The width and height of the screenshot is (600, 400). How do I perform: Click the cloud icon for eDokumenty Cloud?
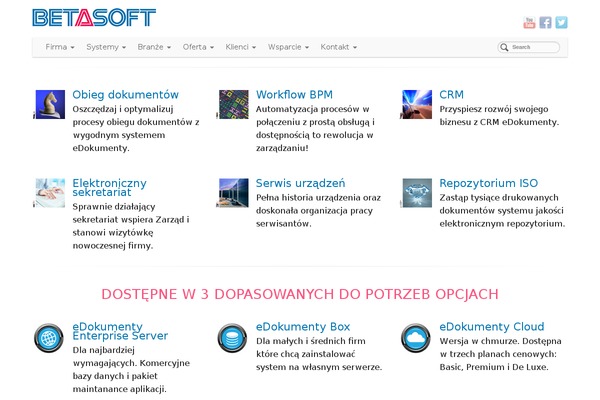click(416, 338)
